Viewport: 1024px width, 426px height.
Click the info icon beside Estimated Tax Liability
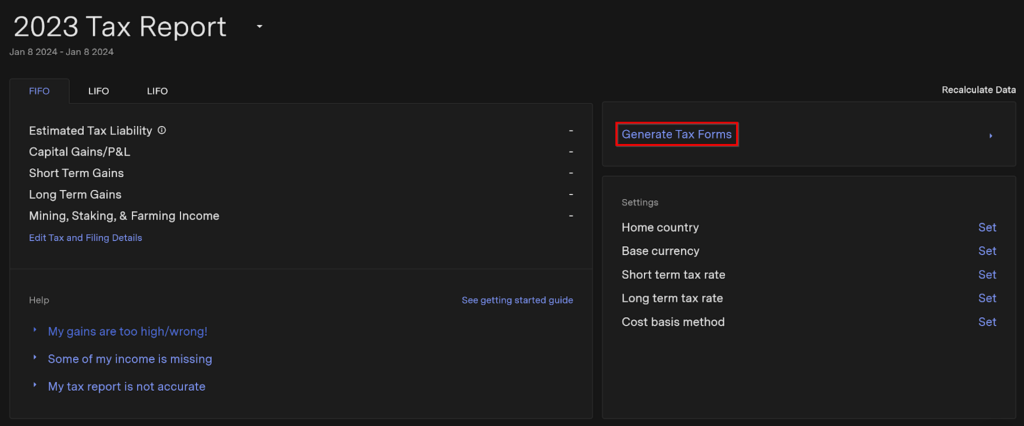pos(162,131)
